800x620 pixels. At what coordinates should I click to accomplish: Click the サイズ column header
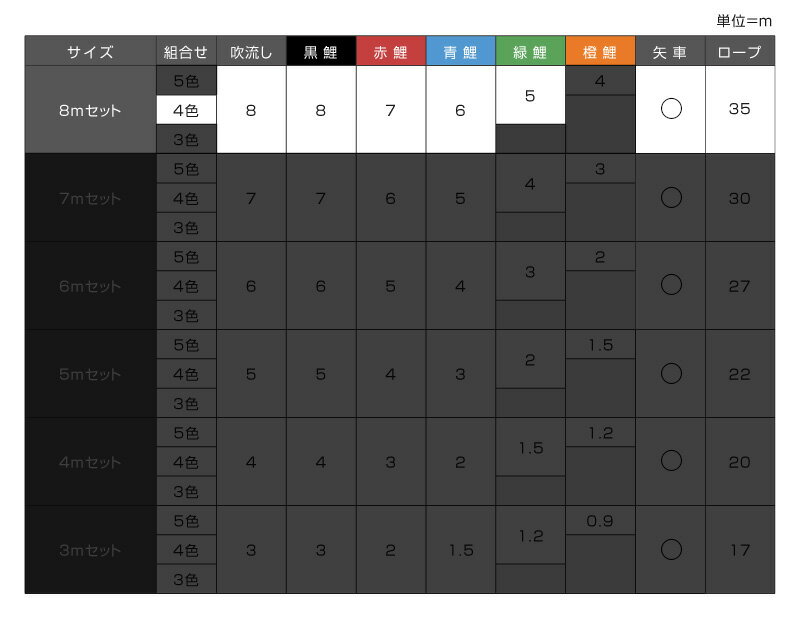point(90,52)
